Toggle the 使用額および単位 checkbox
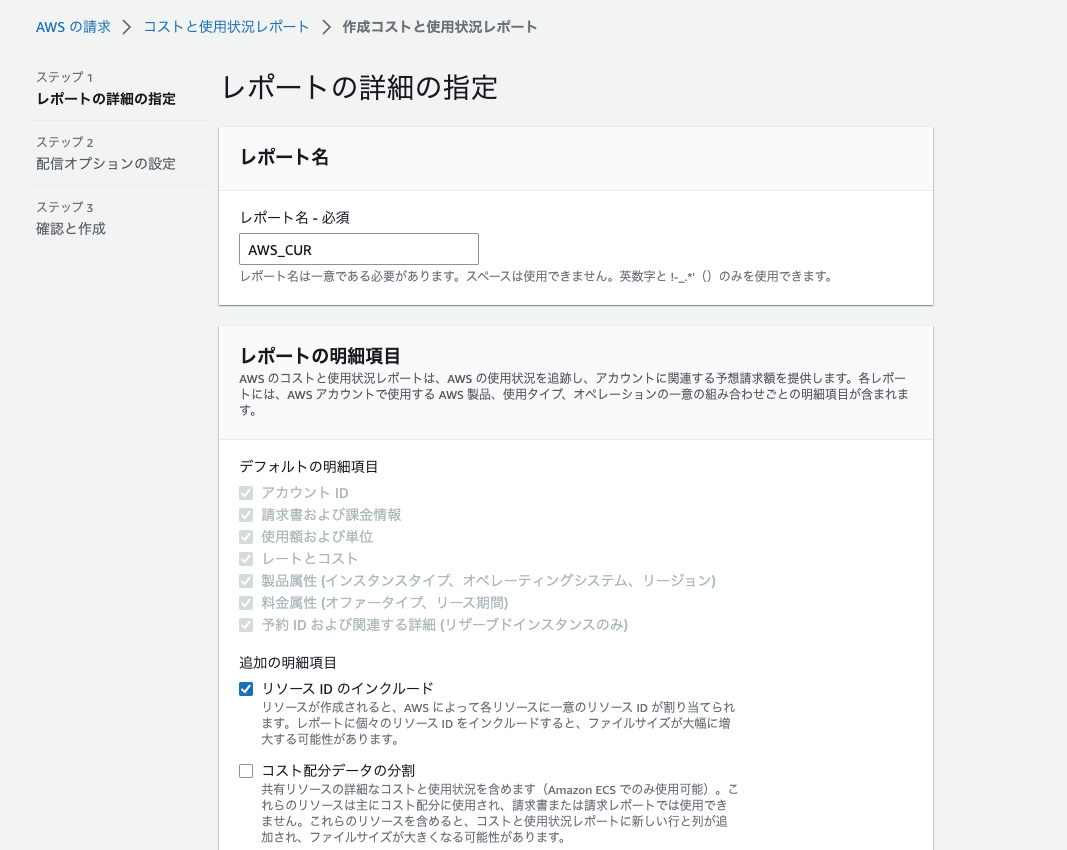This screenshot has width=1067, height=850. point(246,537)
